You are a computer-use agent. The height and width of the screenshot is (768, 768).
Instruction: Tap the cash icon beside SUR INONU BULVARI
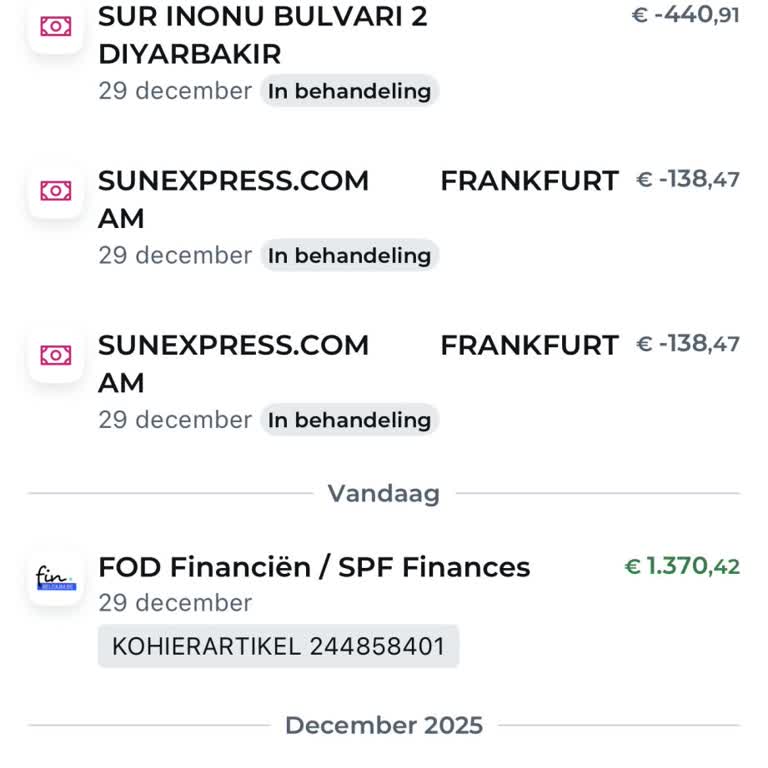[x=56, y=26]
